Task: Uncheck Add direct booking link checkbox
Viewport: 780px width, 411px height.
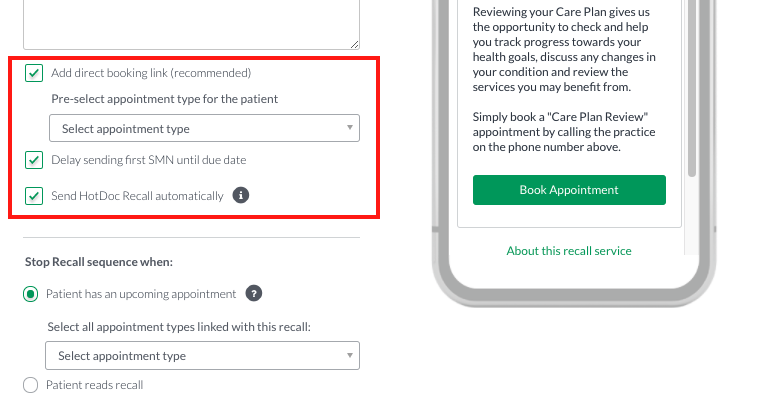Action: click(34, 73)
